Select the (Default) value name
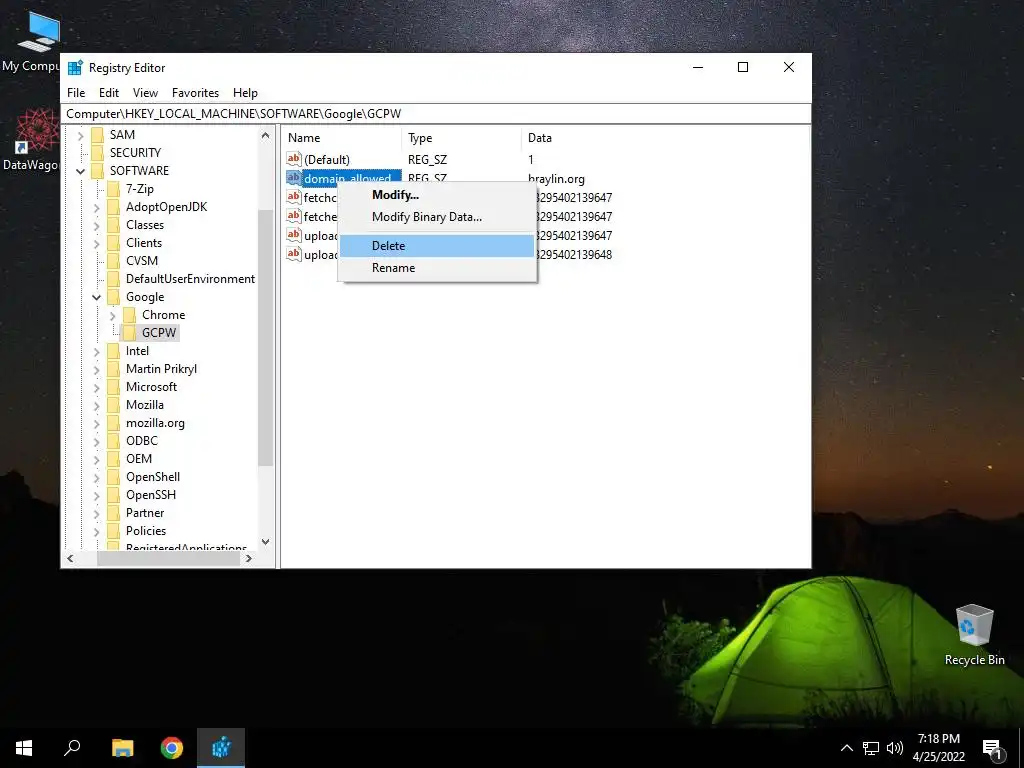This screenshot has width=1024, height=768. 327,159
